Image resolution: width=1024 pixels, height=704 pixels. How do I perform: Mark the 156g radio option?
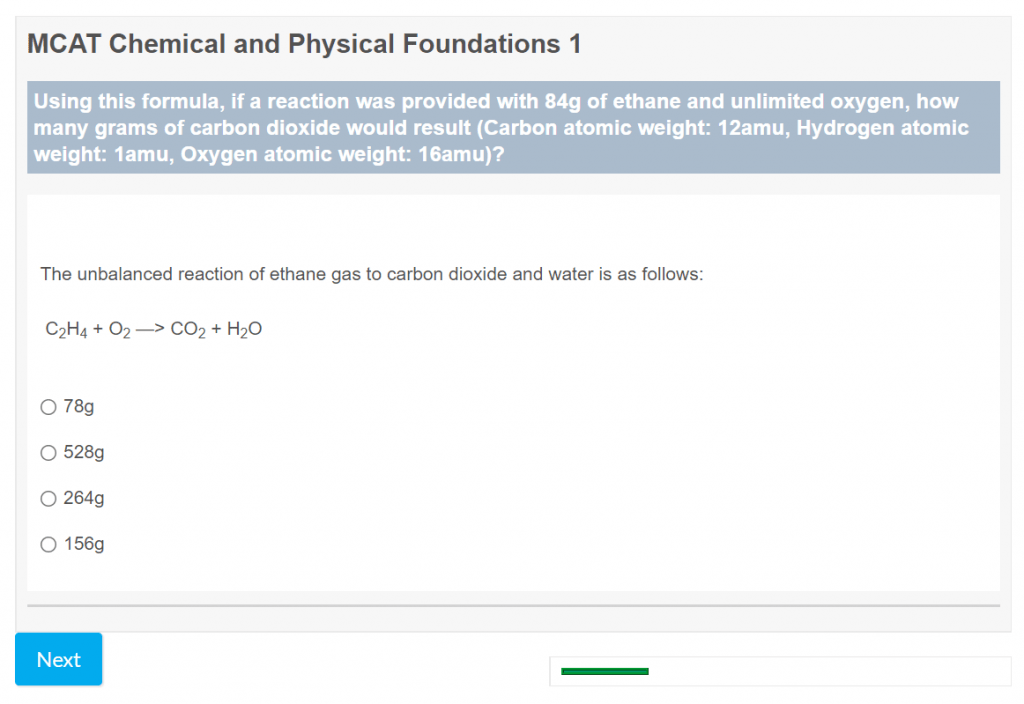tap(48, 544)
